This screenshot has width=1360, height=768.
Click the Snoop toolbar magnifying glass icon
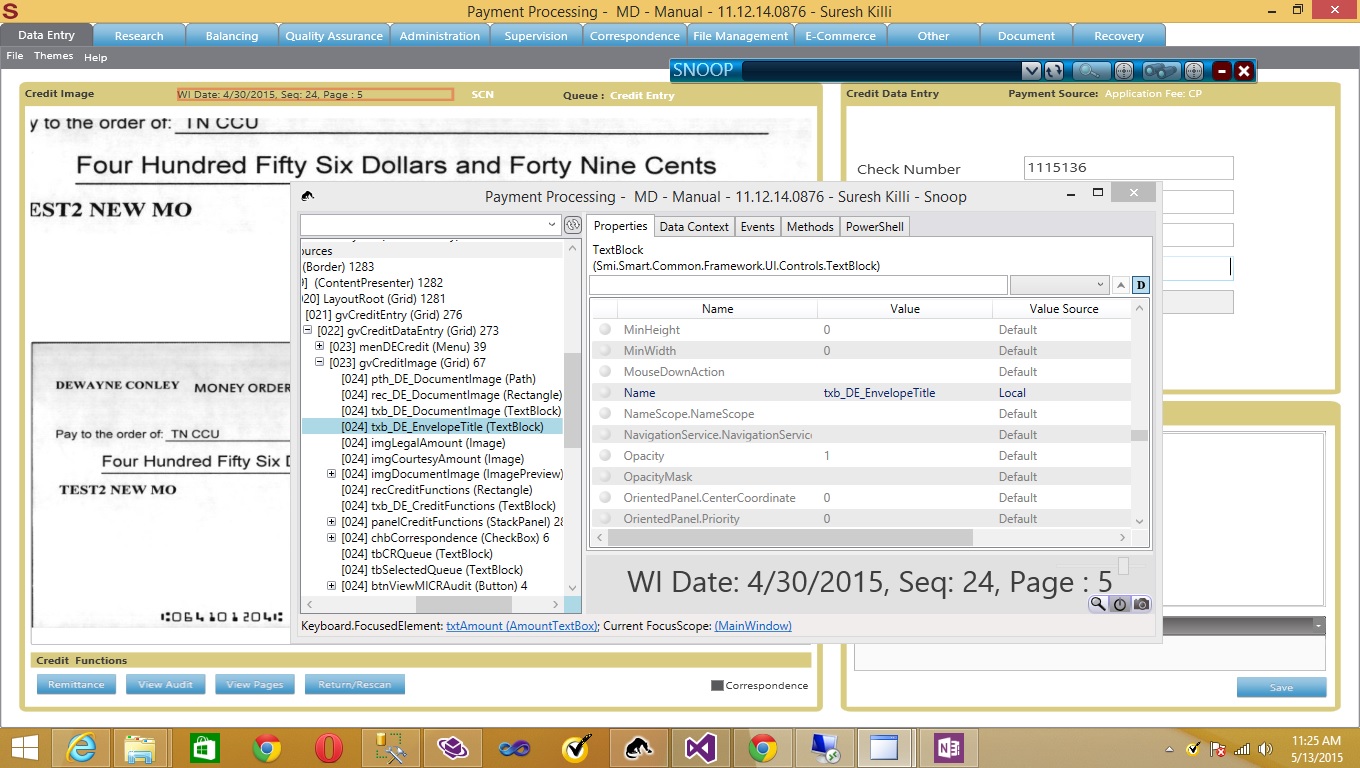[1090, 71]
